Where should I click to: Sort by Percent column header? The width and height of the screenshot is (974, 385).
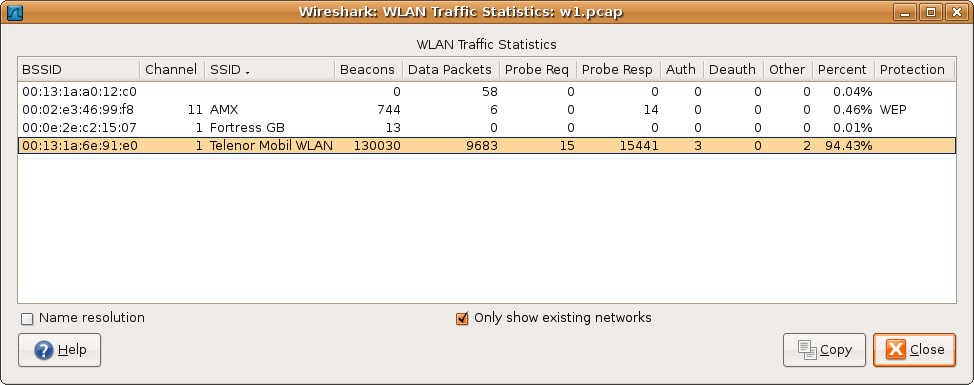click(844, 70)
